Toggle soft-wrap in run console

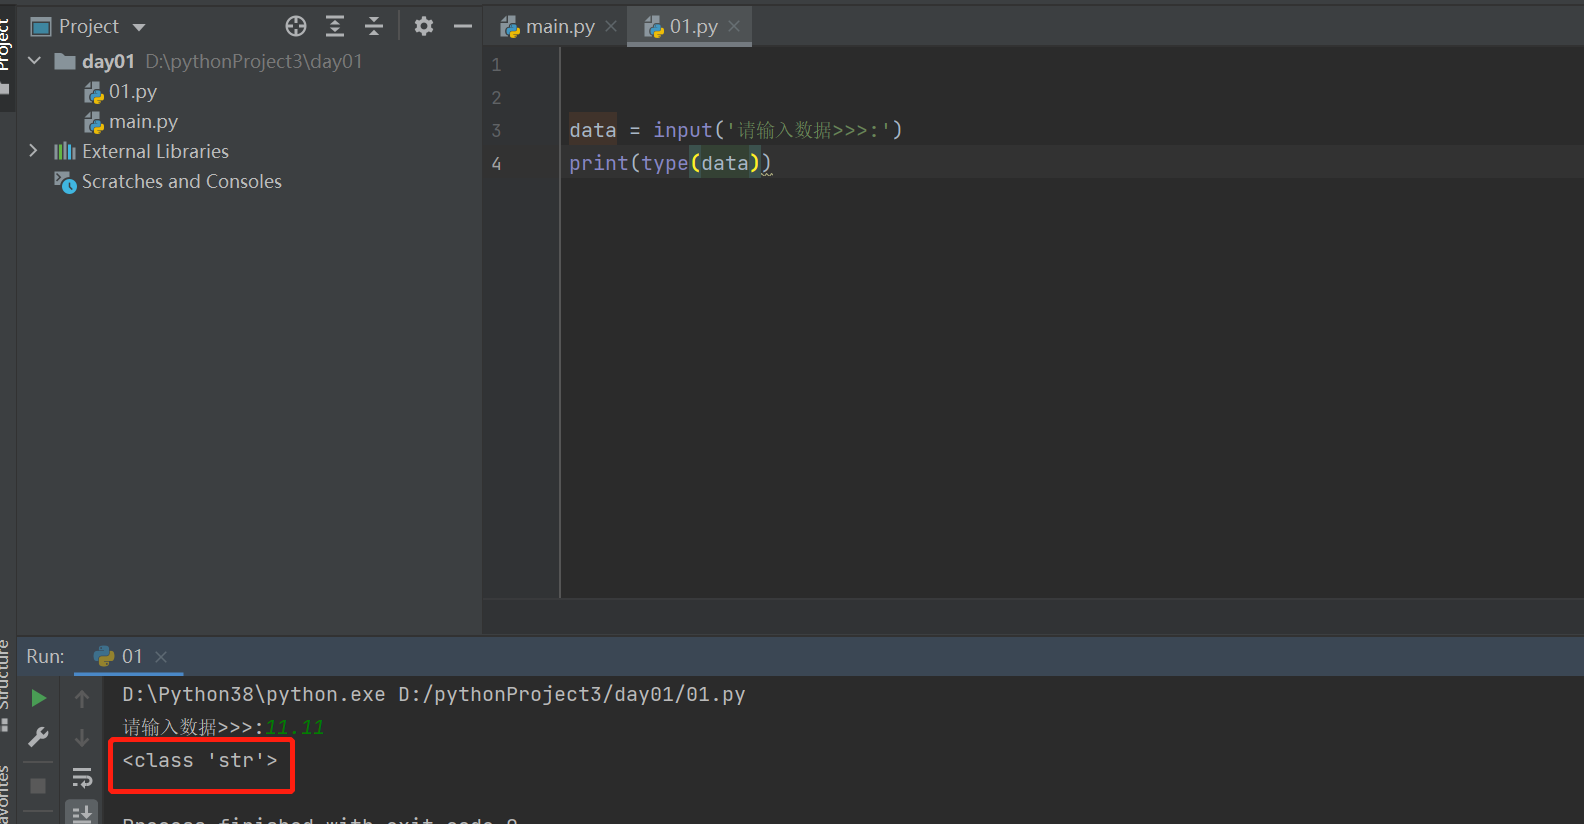pos(82,778)
